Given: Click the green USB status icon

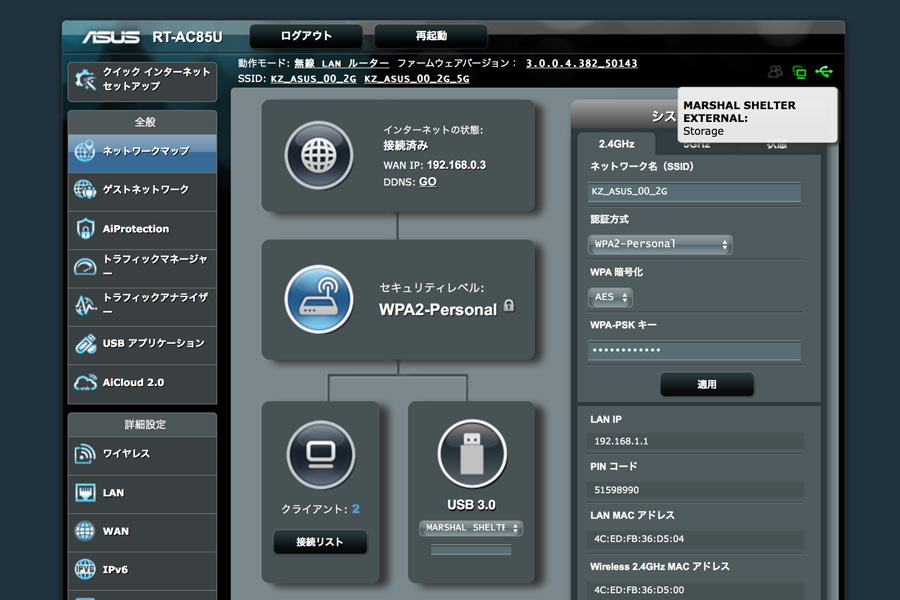Looking at the screenshot, I should tap(824, 72).
